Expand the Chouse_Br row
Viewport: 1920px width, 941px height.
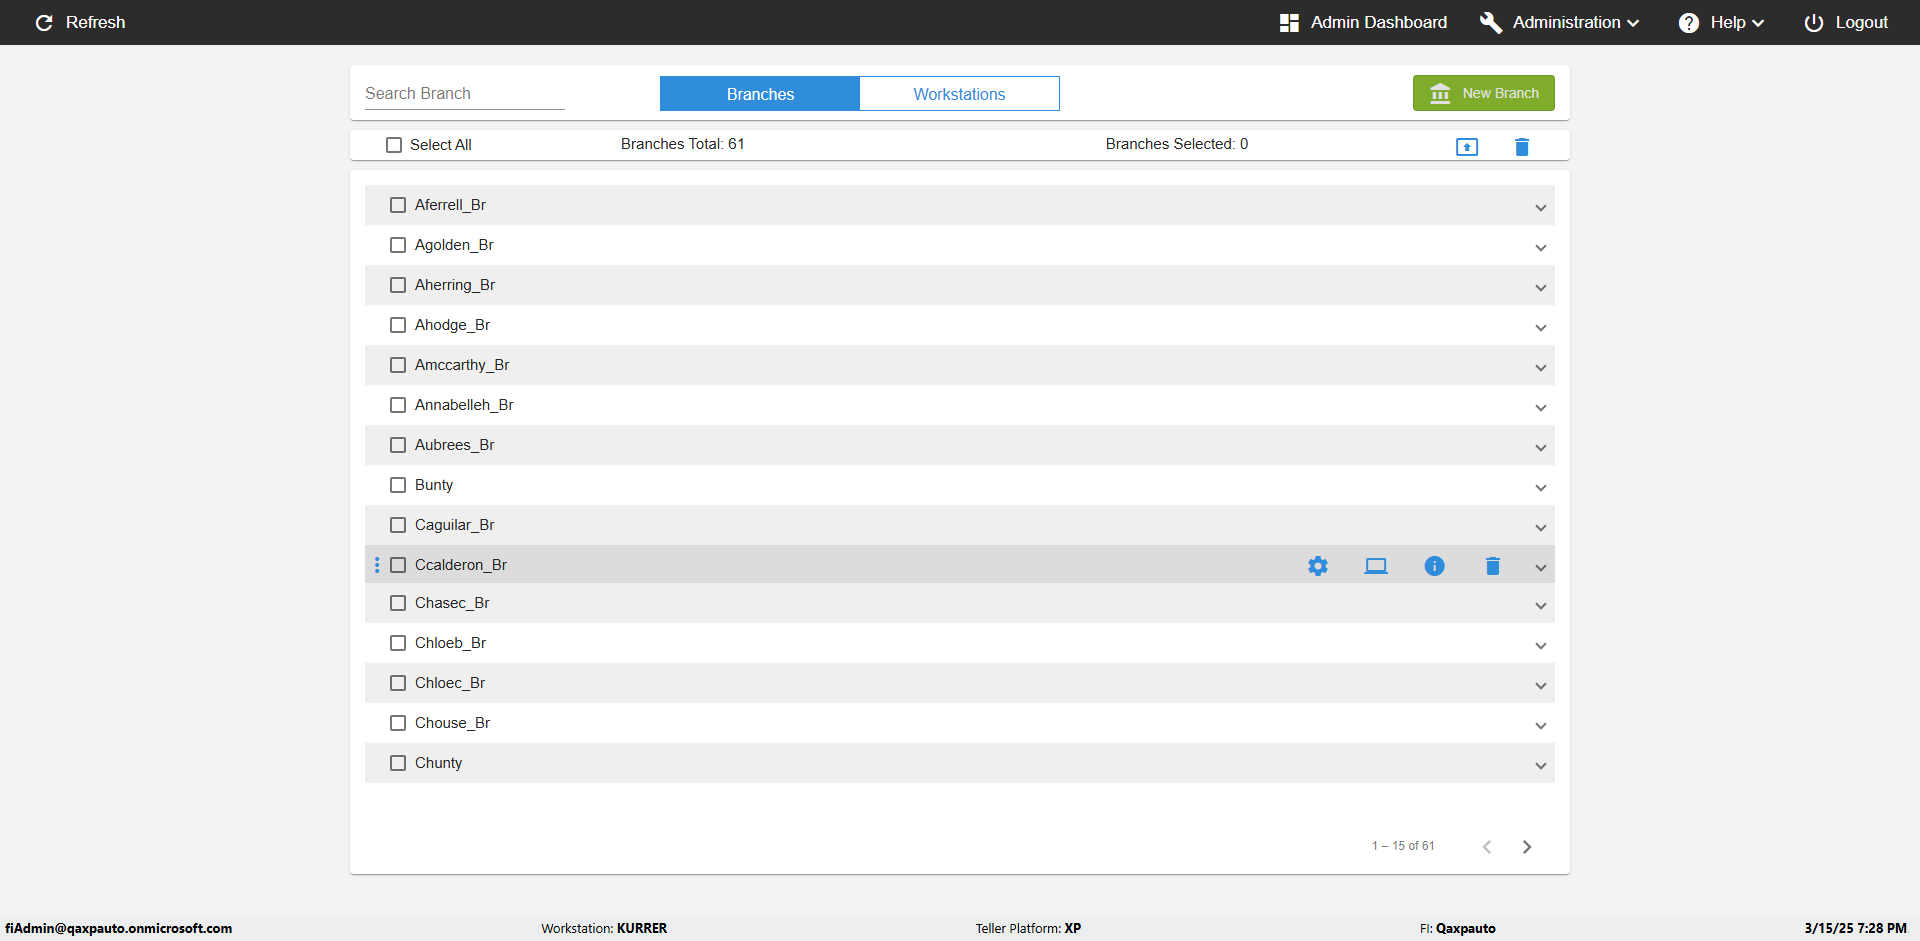click(x=1541, y=725)
